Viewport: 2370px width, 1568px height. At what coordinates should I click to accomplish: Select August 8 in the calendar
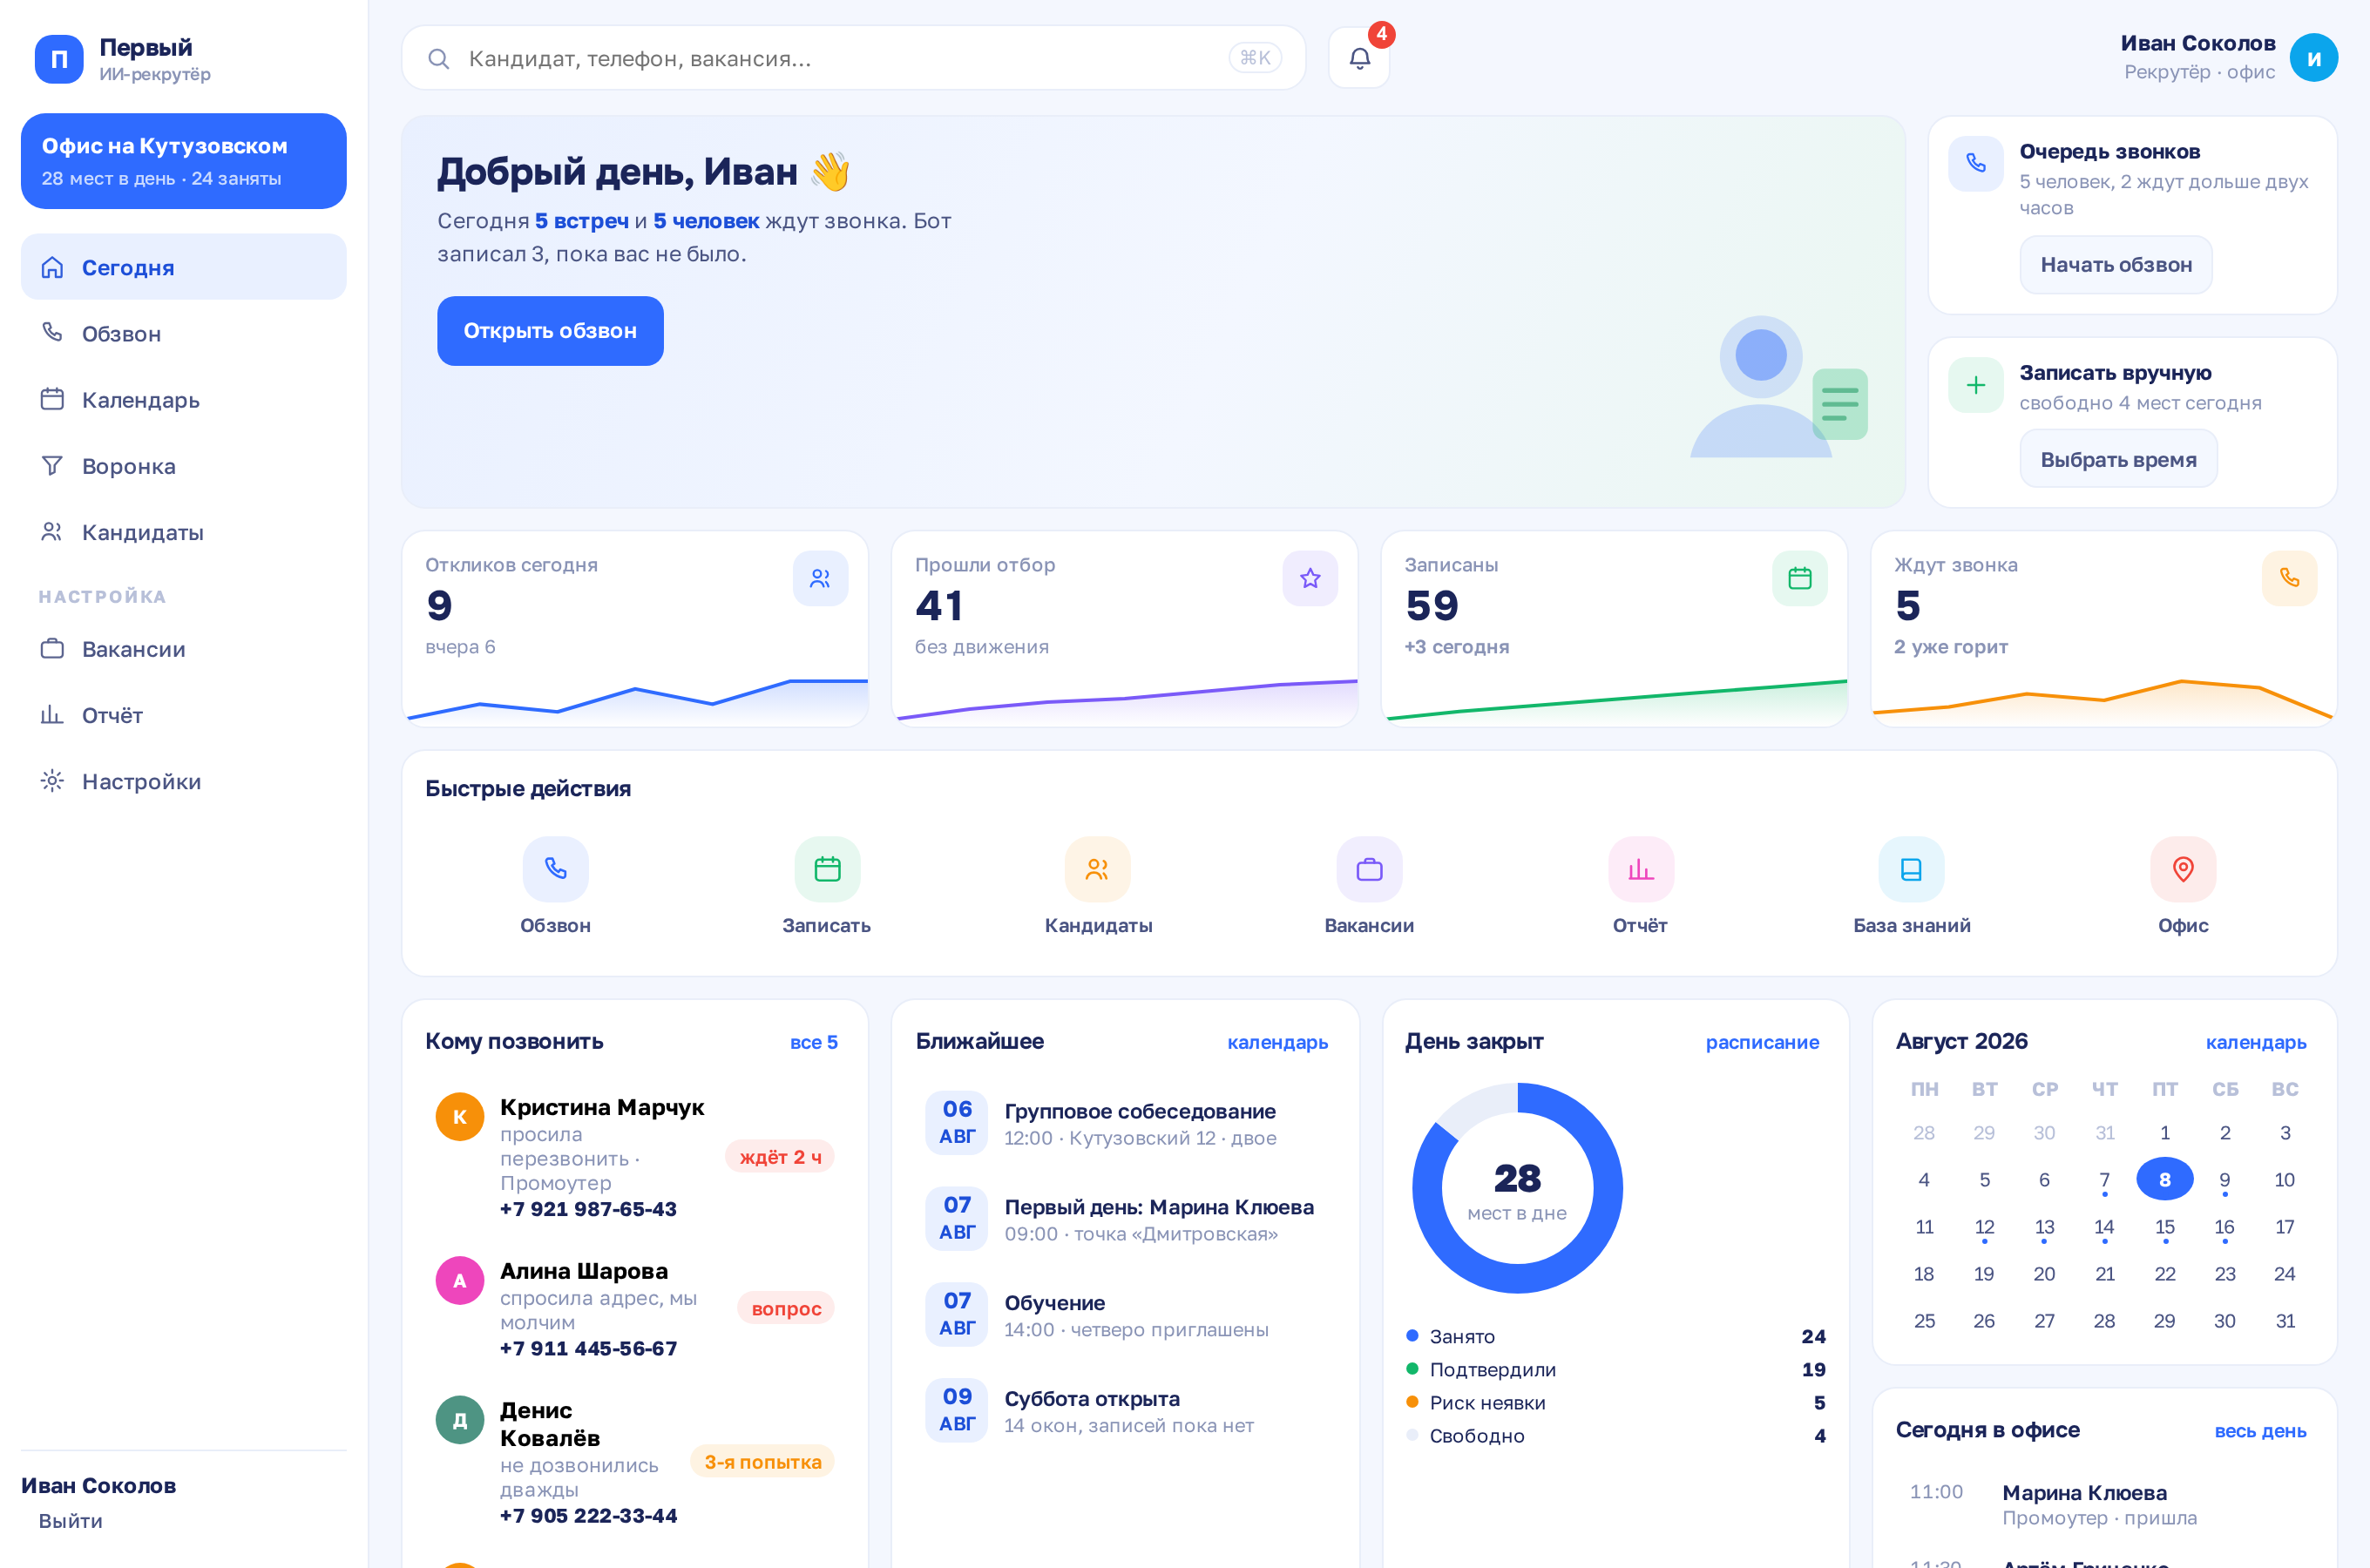[x=2164, y=1179]
